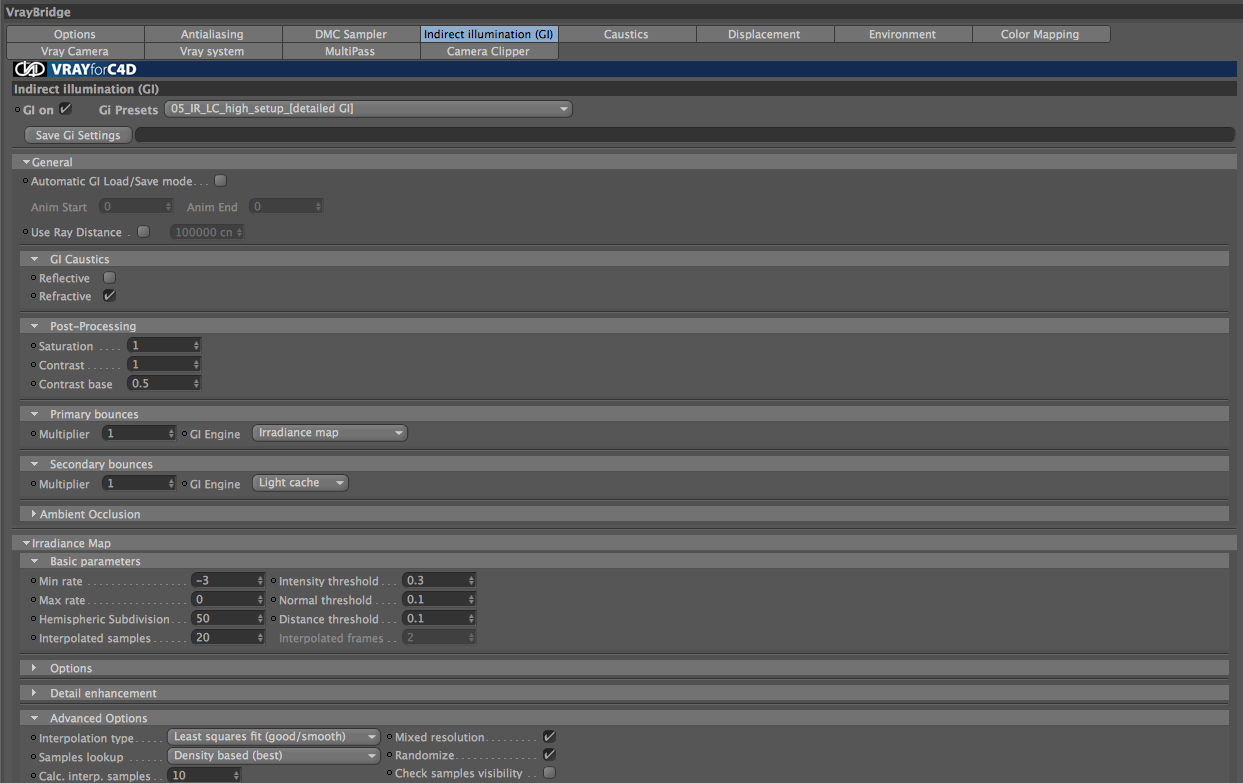Enable Automatic GI Load/Save mode checkbox

pyautogui.click(x=221, y=181)
